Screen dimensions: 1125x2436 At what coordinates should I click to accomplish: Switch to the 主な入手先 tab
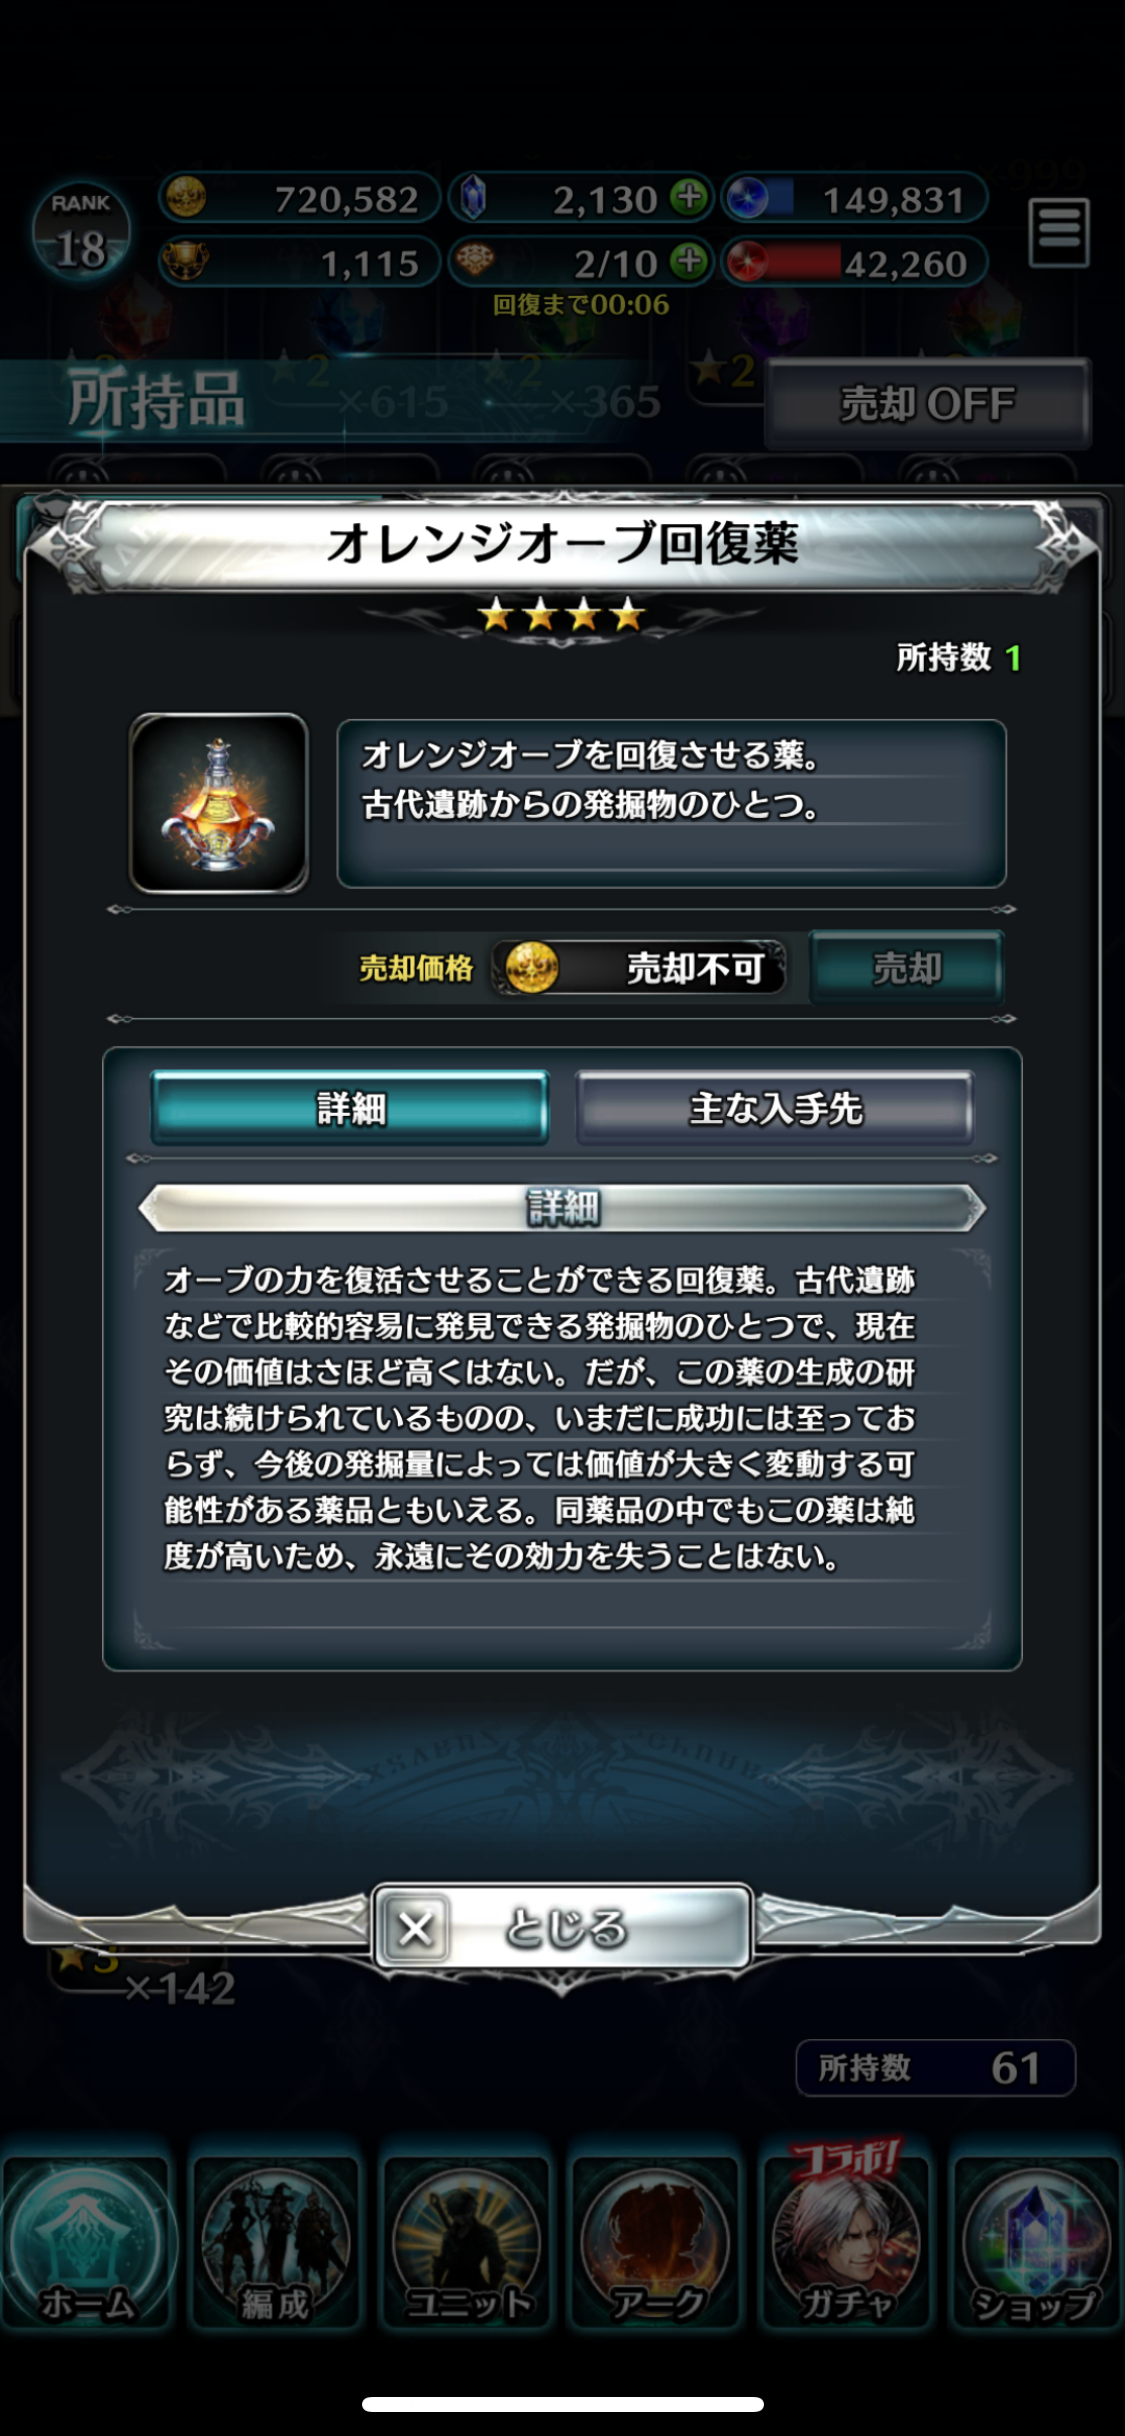tap(775, 1108)
